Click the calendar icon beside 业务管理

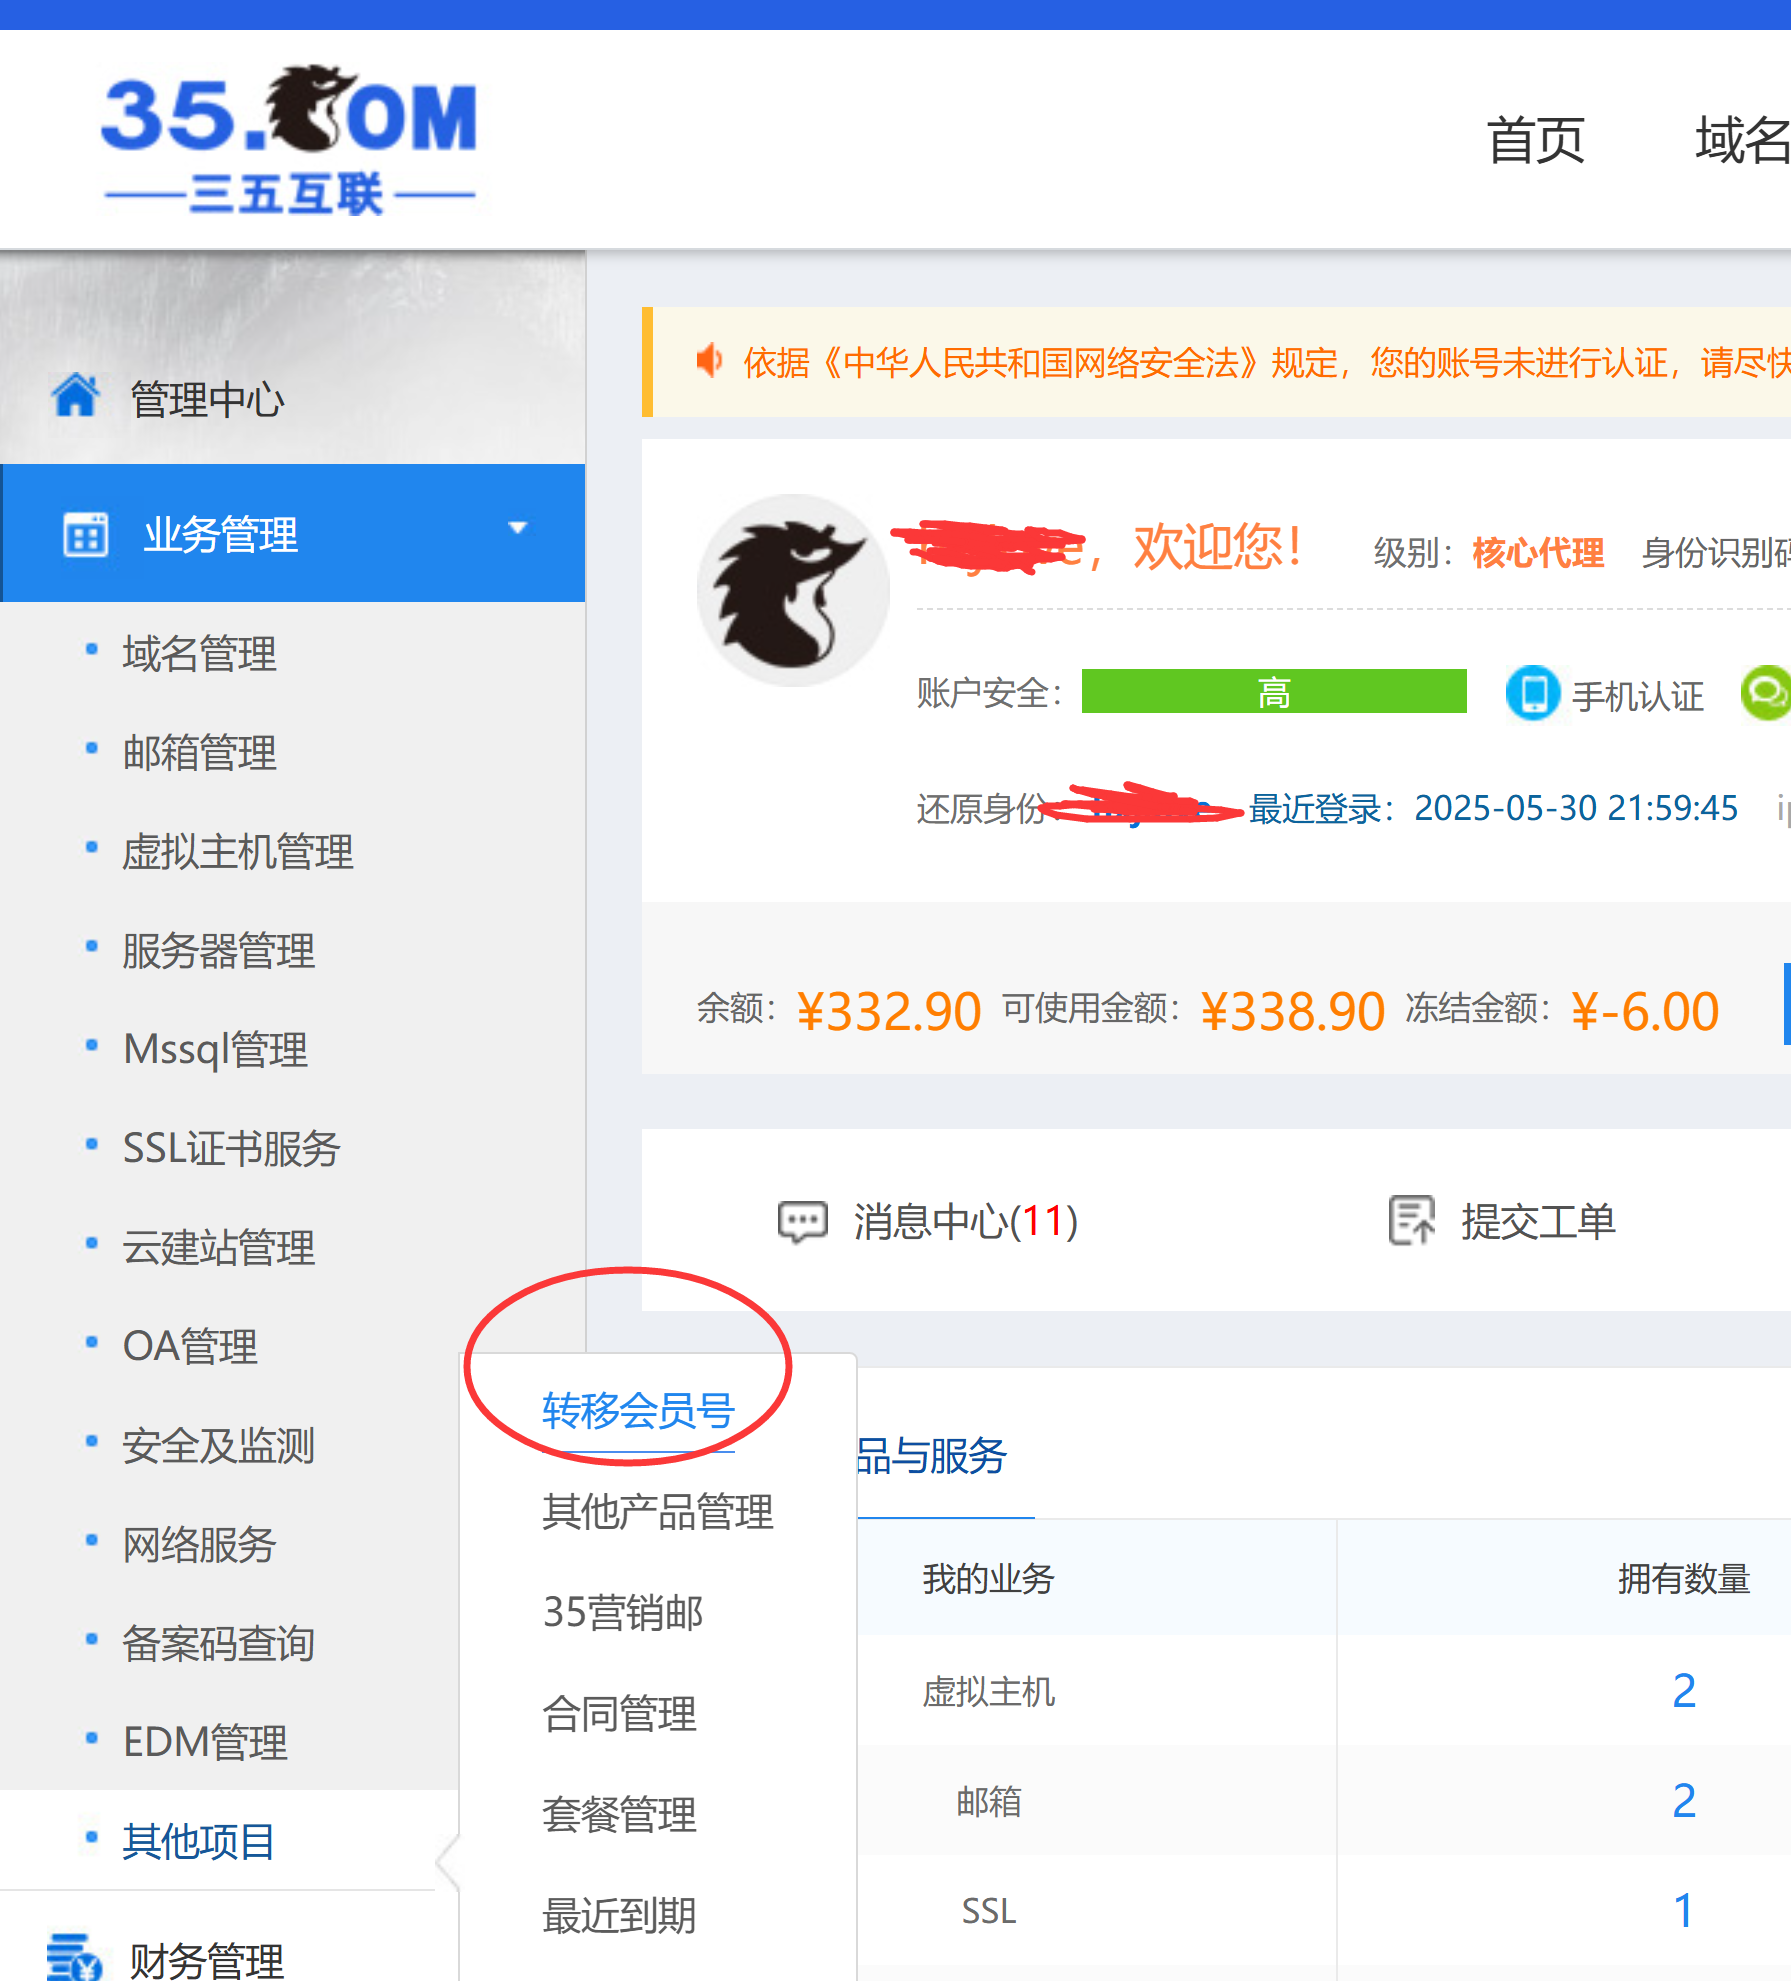pyautogui.click(x=86, y=534)
